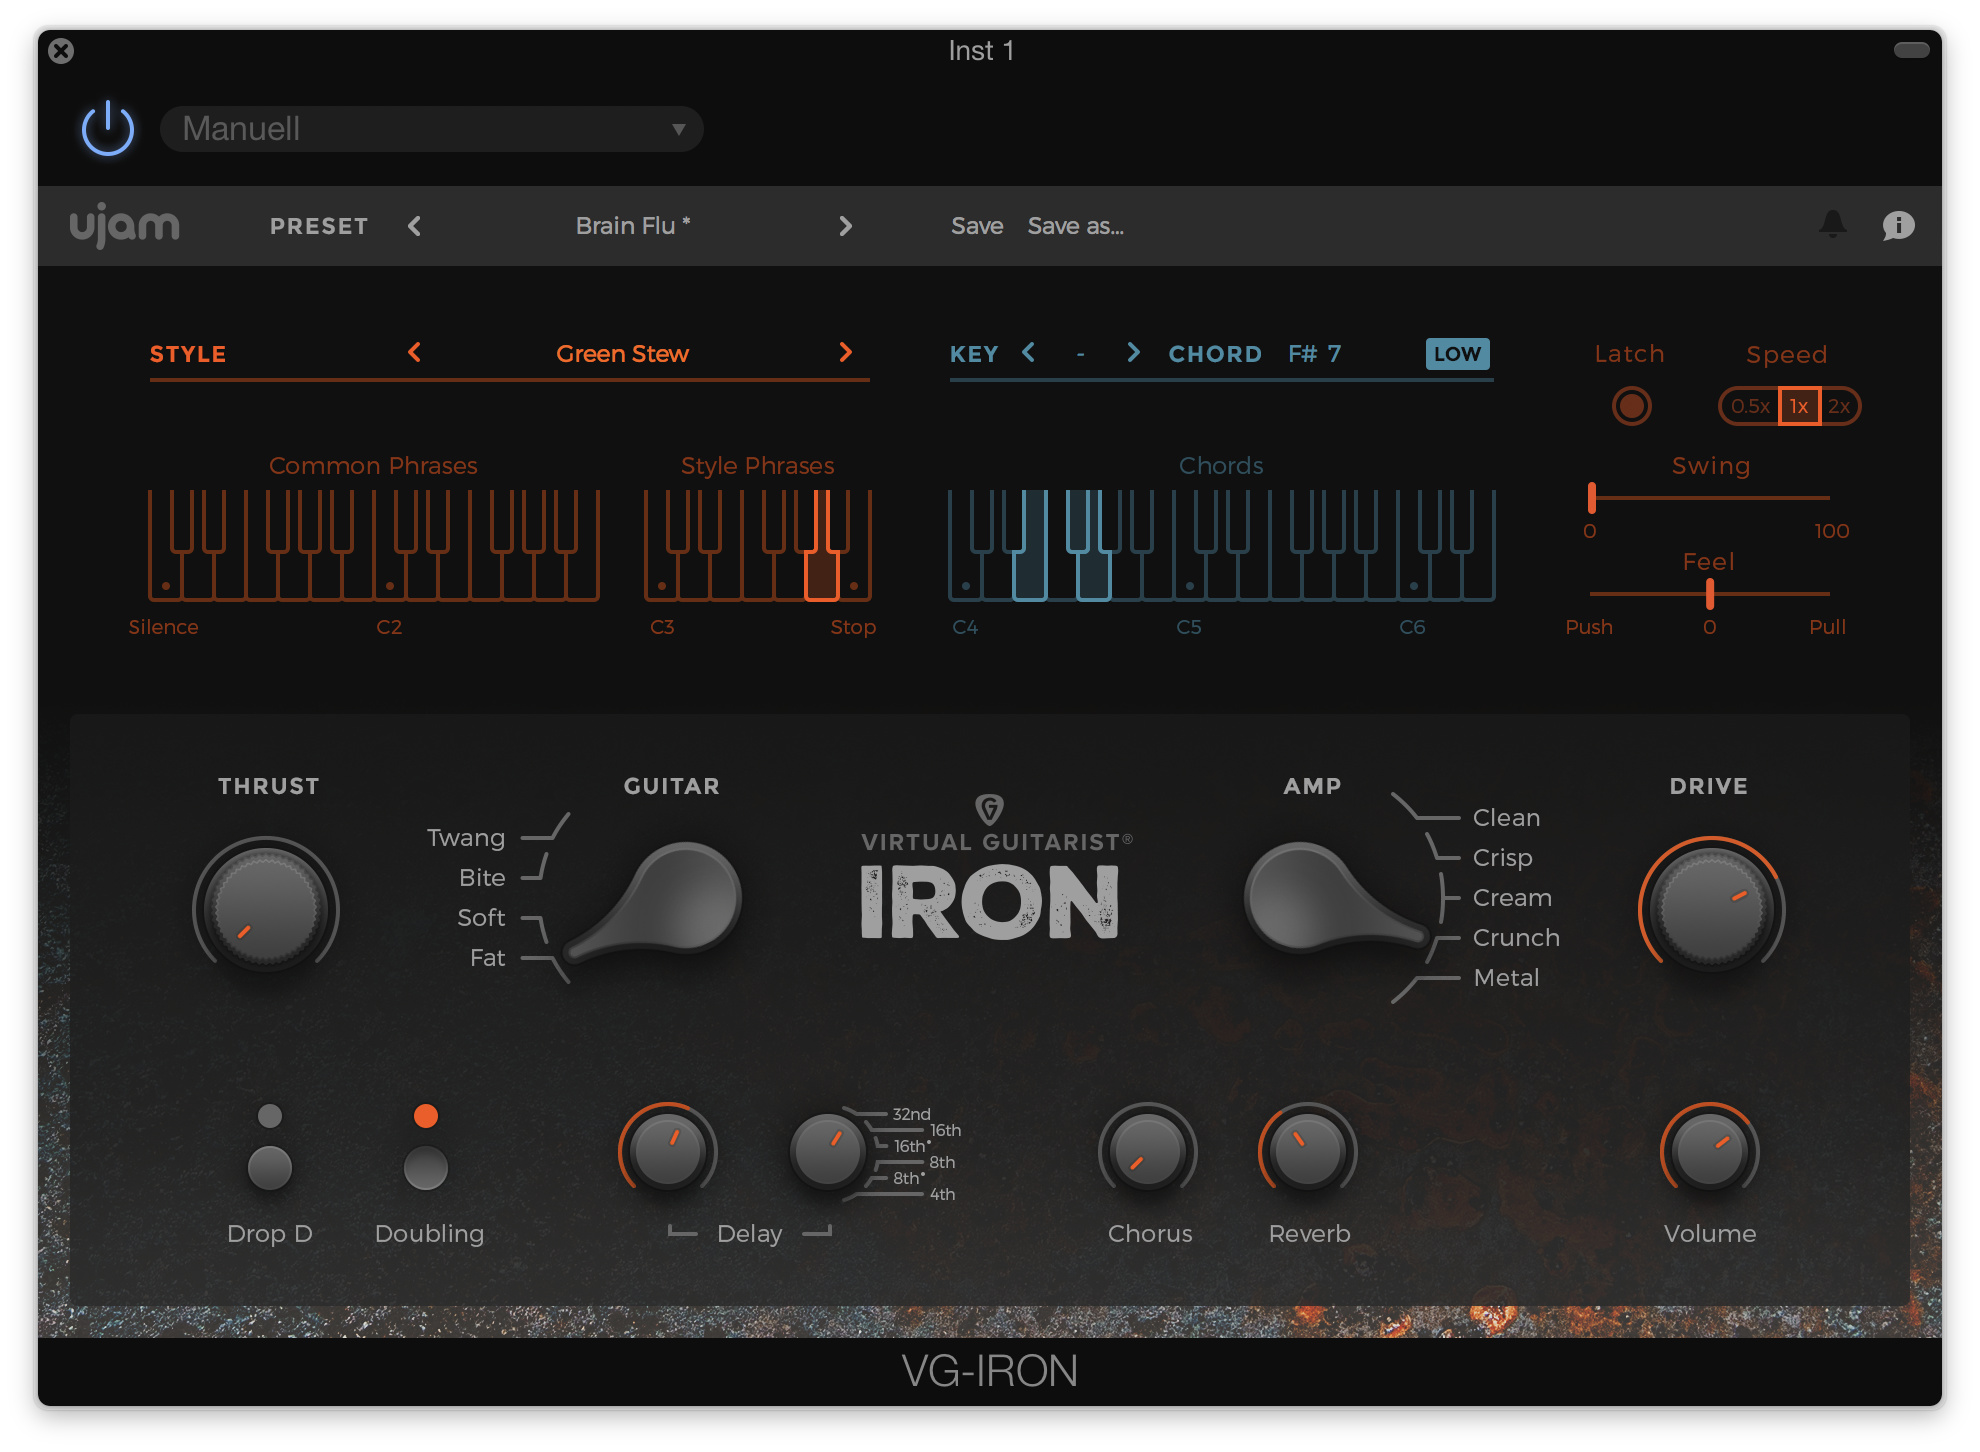
Task: Click the Thrust knob
Action: (266, 908)
